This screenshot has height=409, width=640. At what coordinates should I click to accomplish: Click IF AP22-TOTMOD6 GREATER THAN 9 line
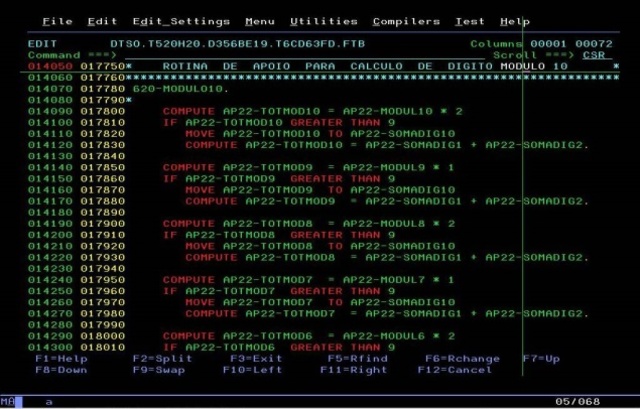pyautogui.click(x=279, y=347)
